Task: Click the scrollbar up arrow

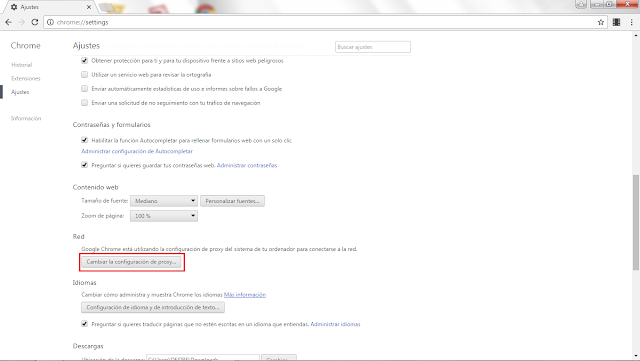Action: pyautogui.click(x=636, y=35)
